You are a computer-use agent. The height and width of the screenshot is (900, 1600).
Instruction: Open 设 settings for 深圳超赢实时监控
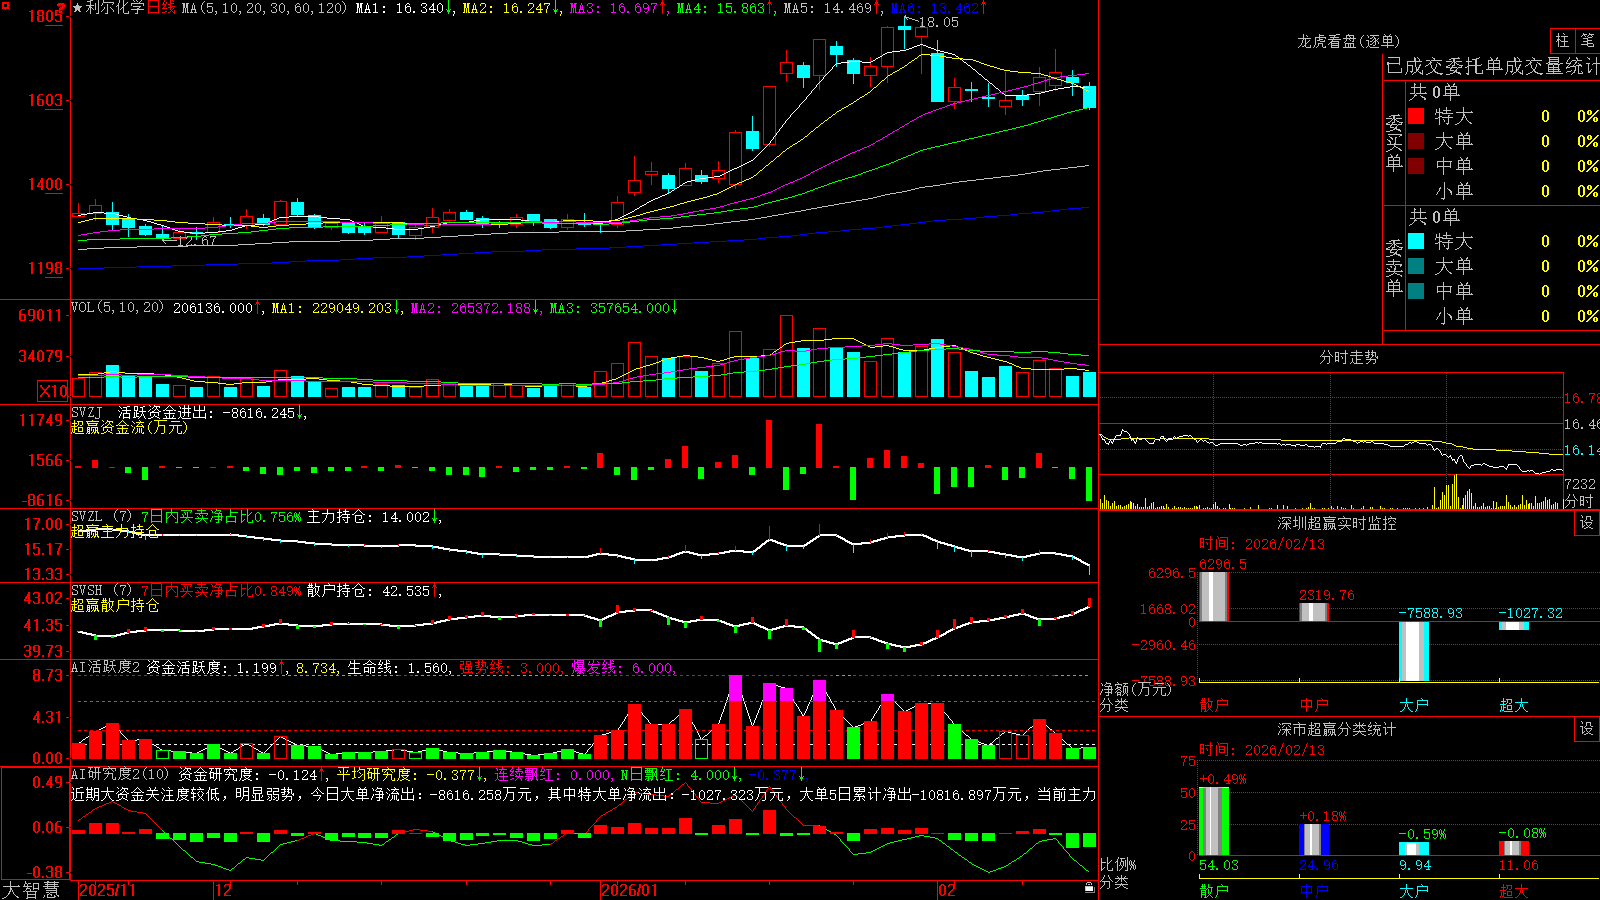[x=1587, y=523]
